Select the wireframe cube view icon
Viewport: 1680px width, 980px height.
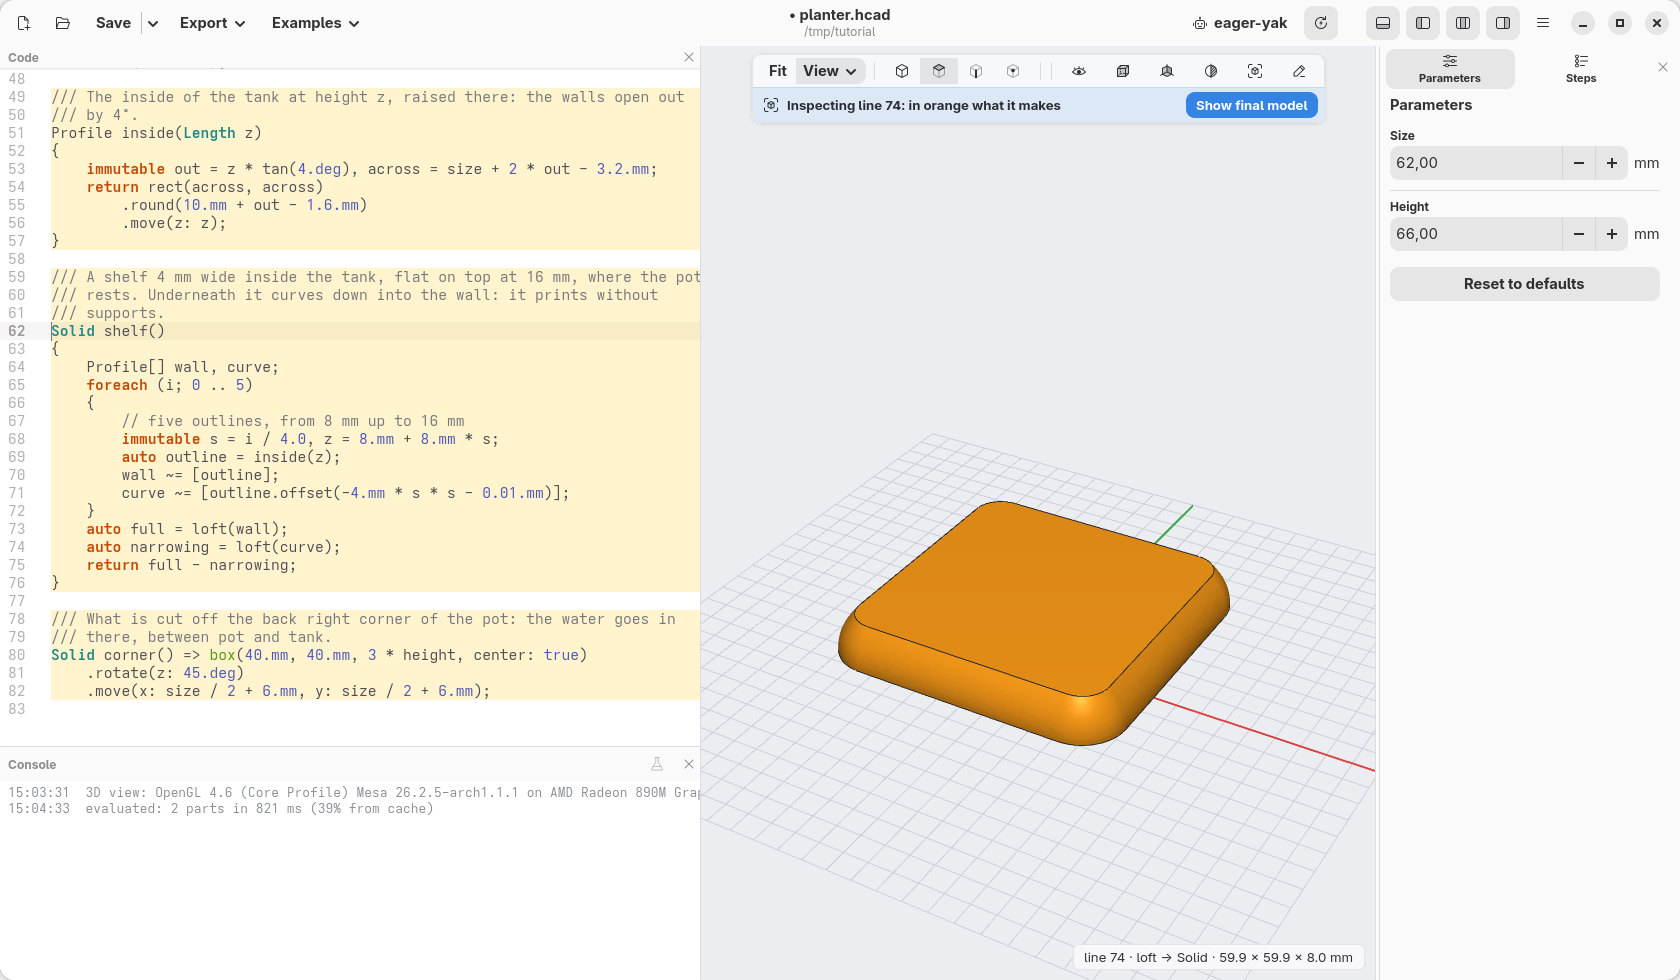click(x=1123, y=71)
